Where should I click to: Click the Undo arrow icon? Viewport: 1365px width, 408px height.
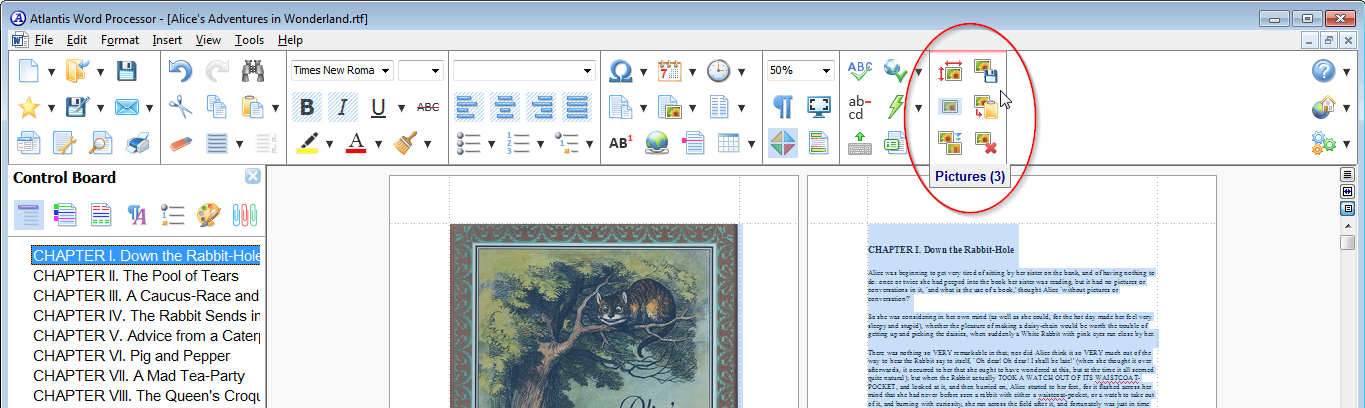(180, 71)
